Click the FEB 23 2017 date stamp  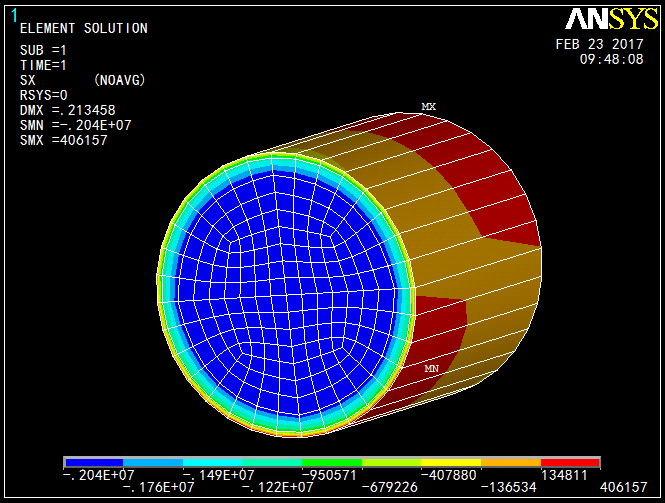tap(599, 45)
